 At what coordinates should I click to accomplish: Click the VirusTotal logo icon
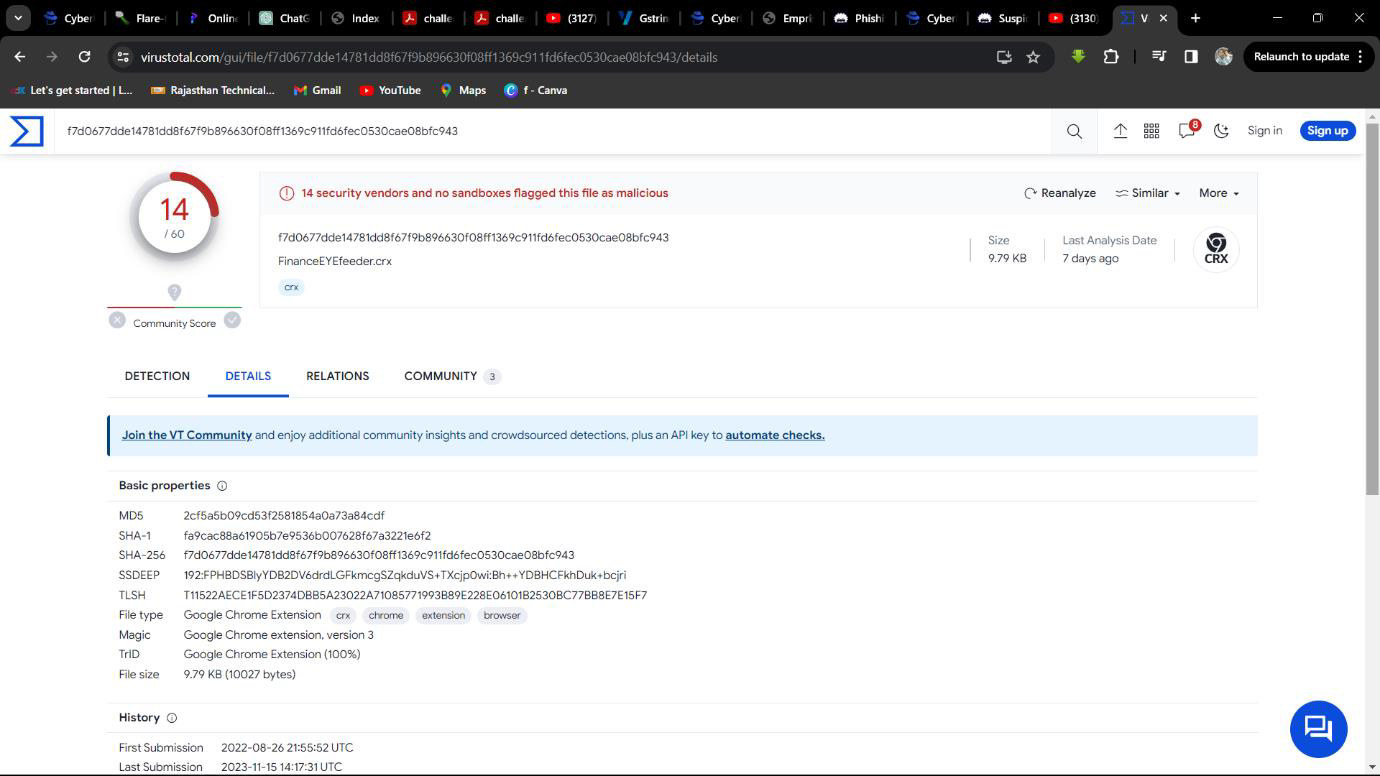(x=27, y=131)
